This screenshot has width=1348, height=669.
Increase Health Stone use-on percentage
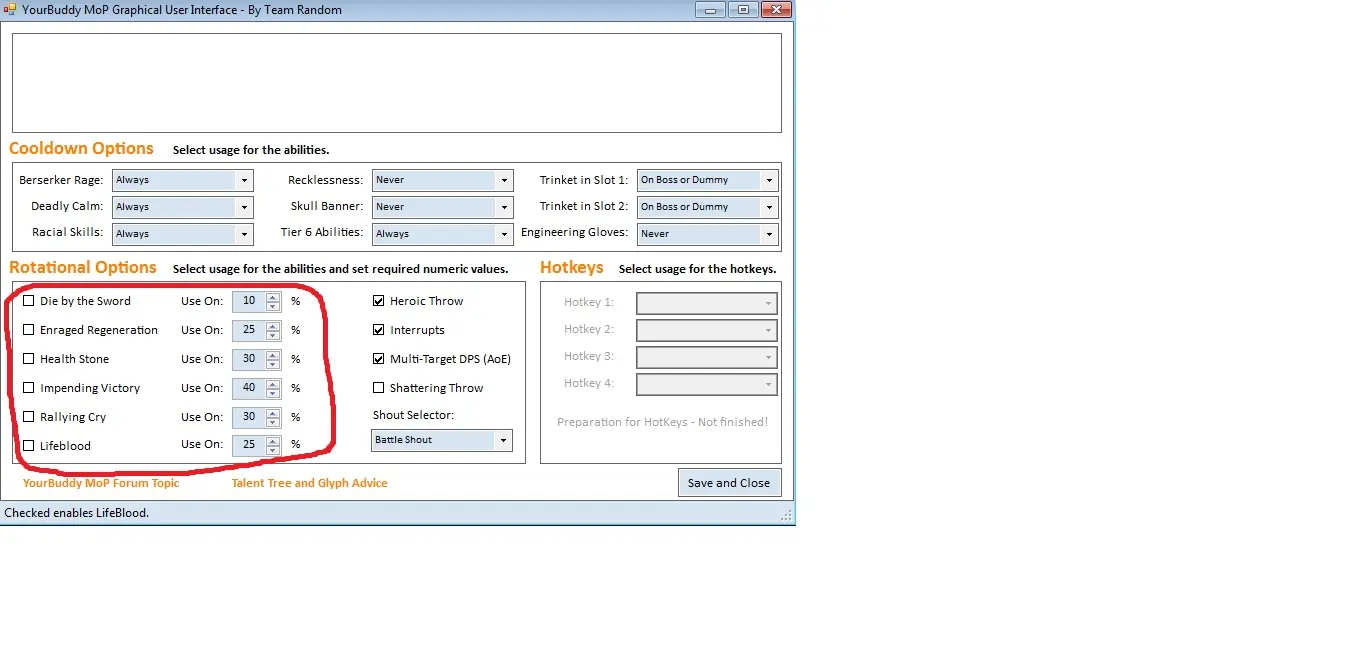273,355
